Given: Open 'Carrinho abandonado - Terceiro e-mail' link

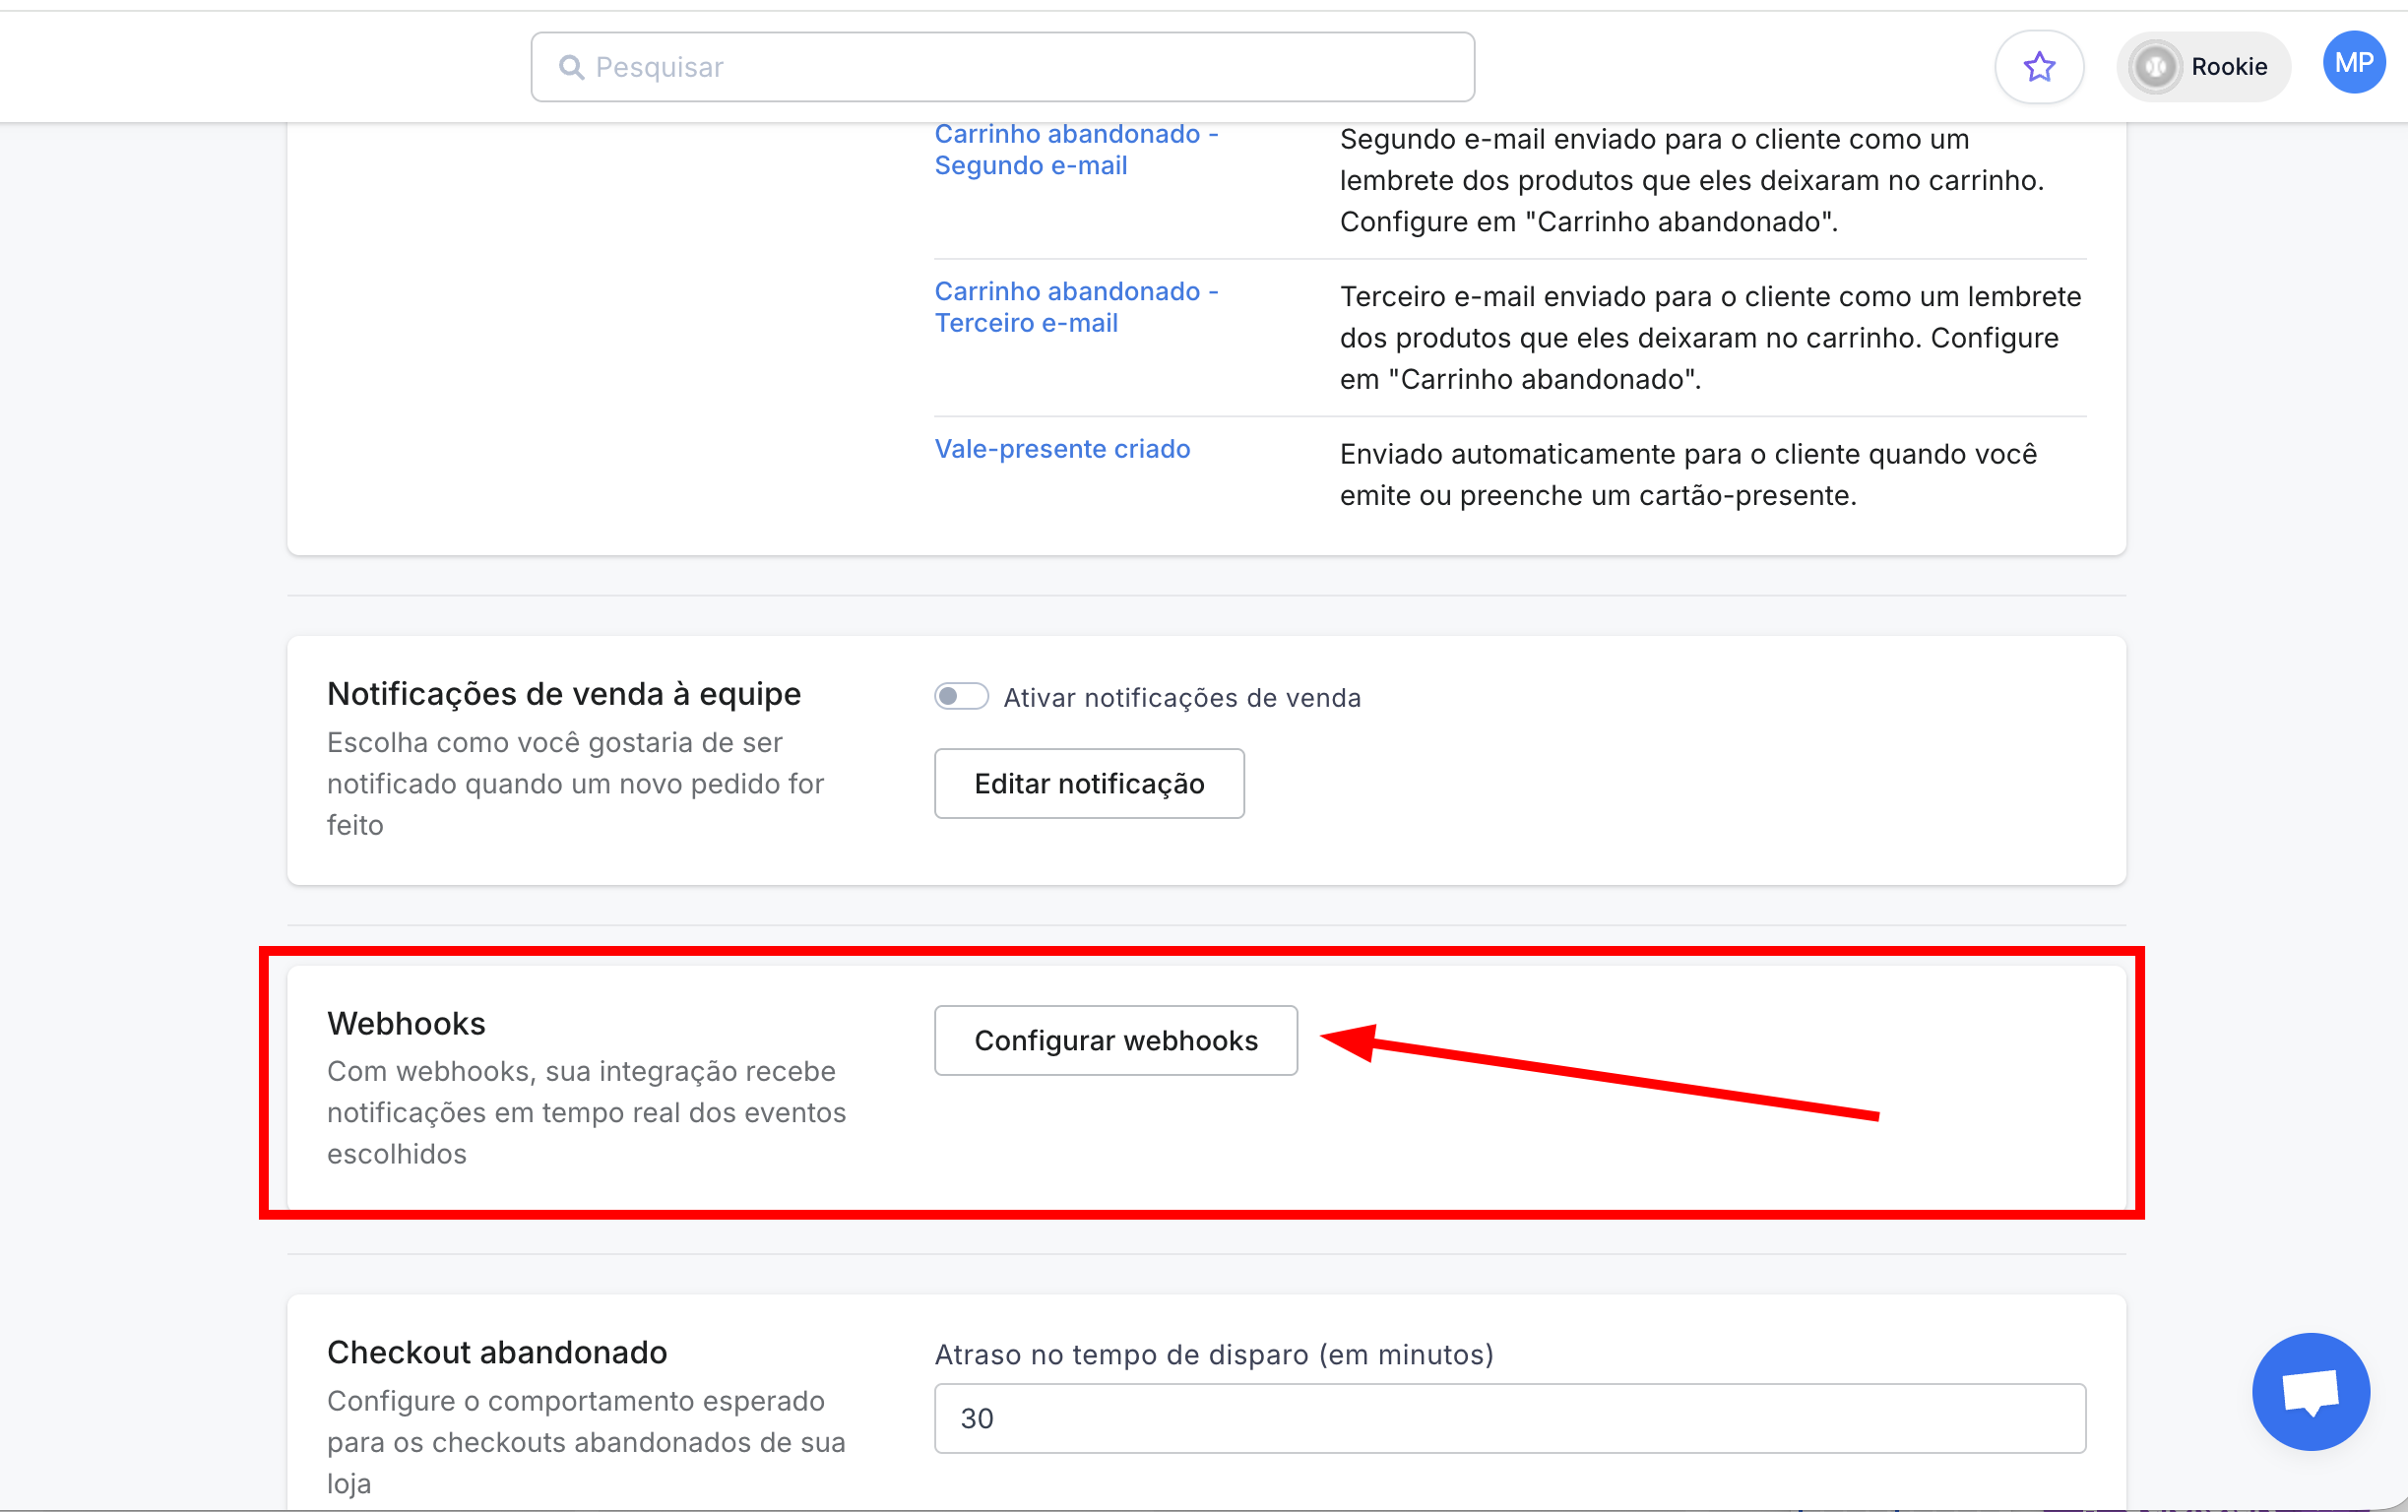Looking at the screenshot, I should [x=1075, y=307].
